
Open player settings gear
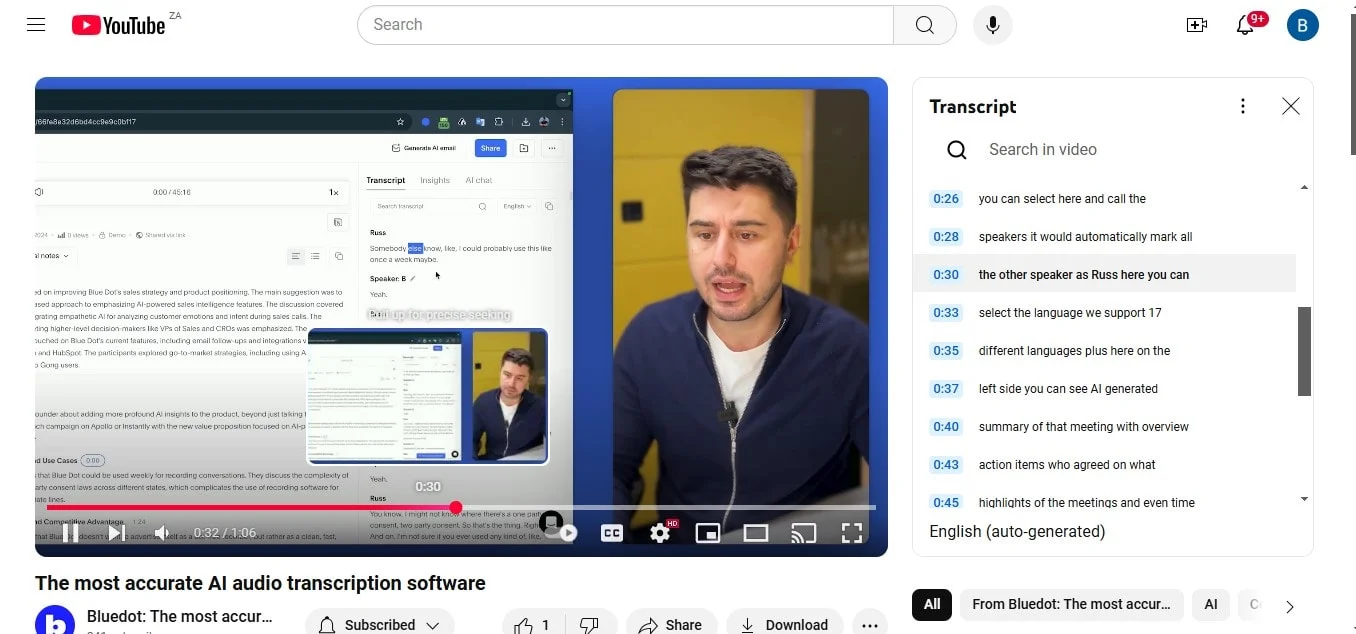pos(660,533)
